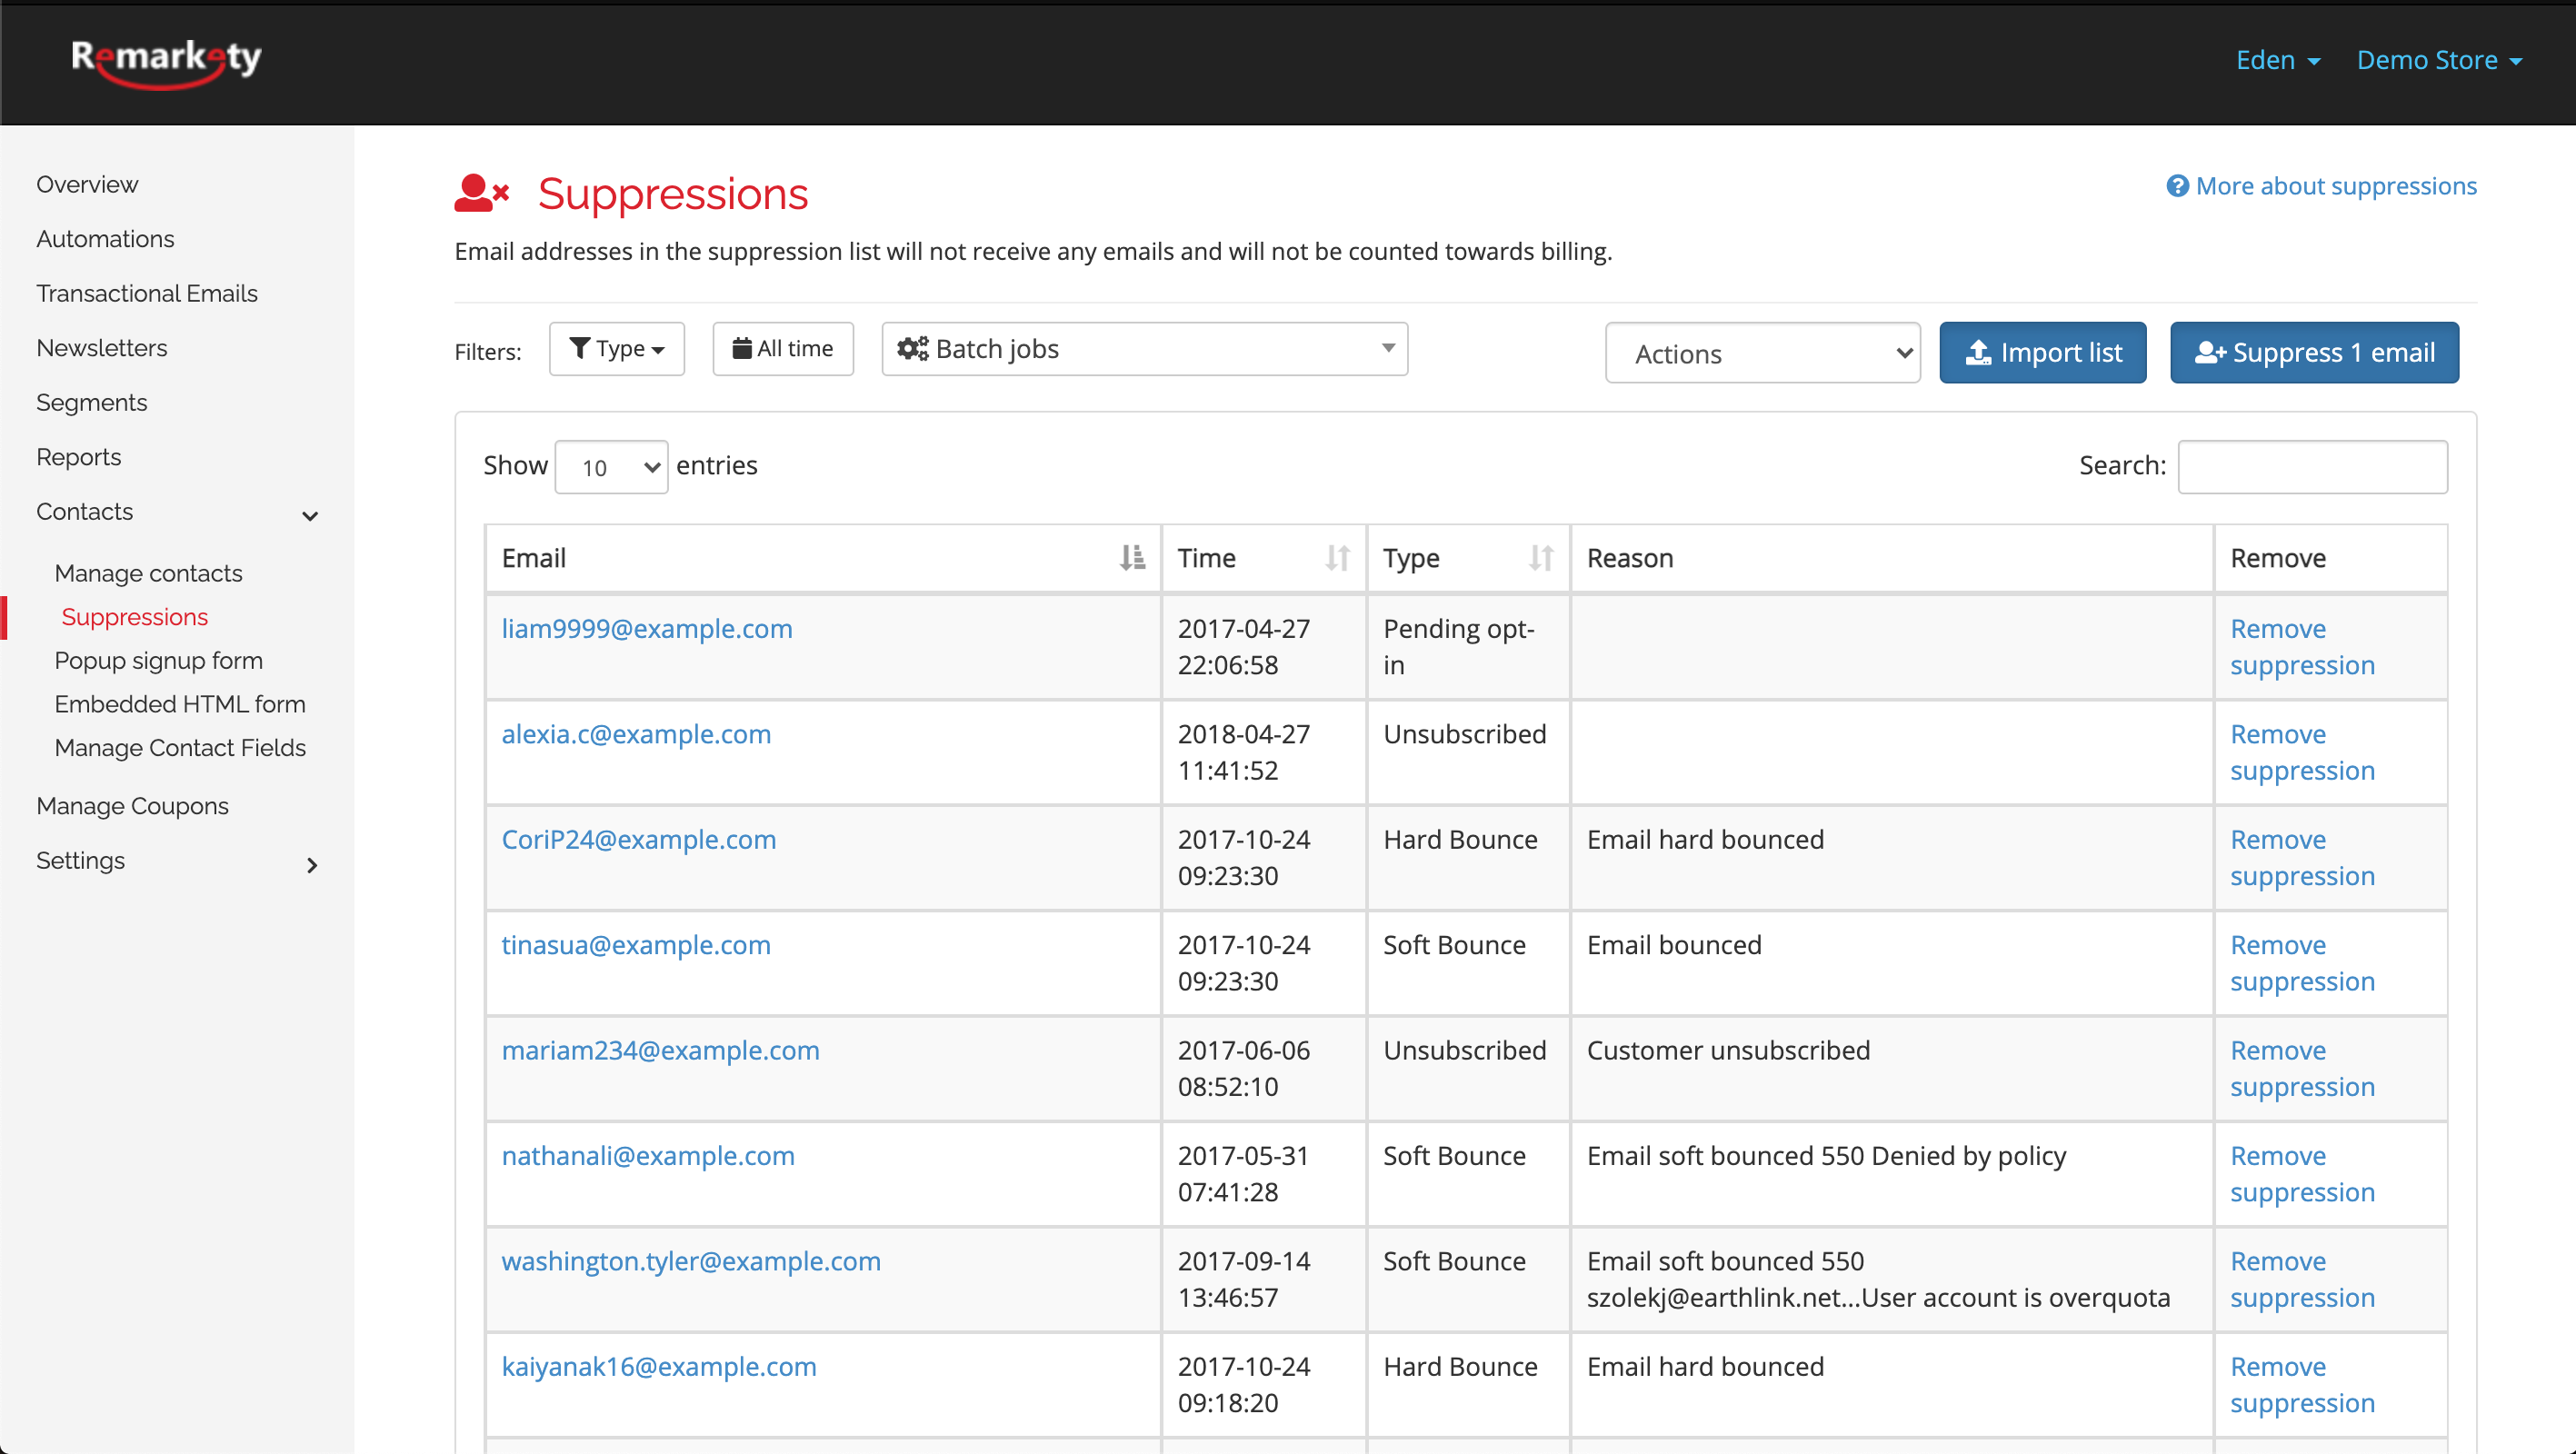Collapse the Contacts sidebar section
Viewport: 2576px width, 1454px height.
pos(310,516)
